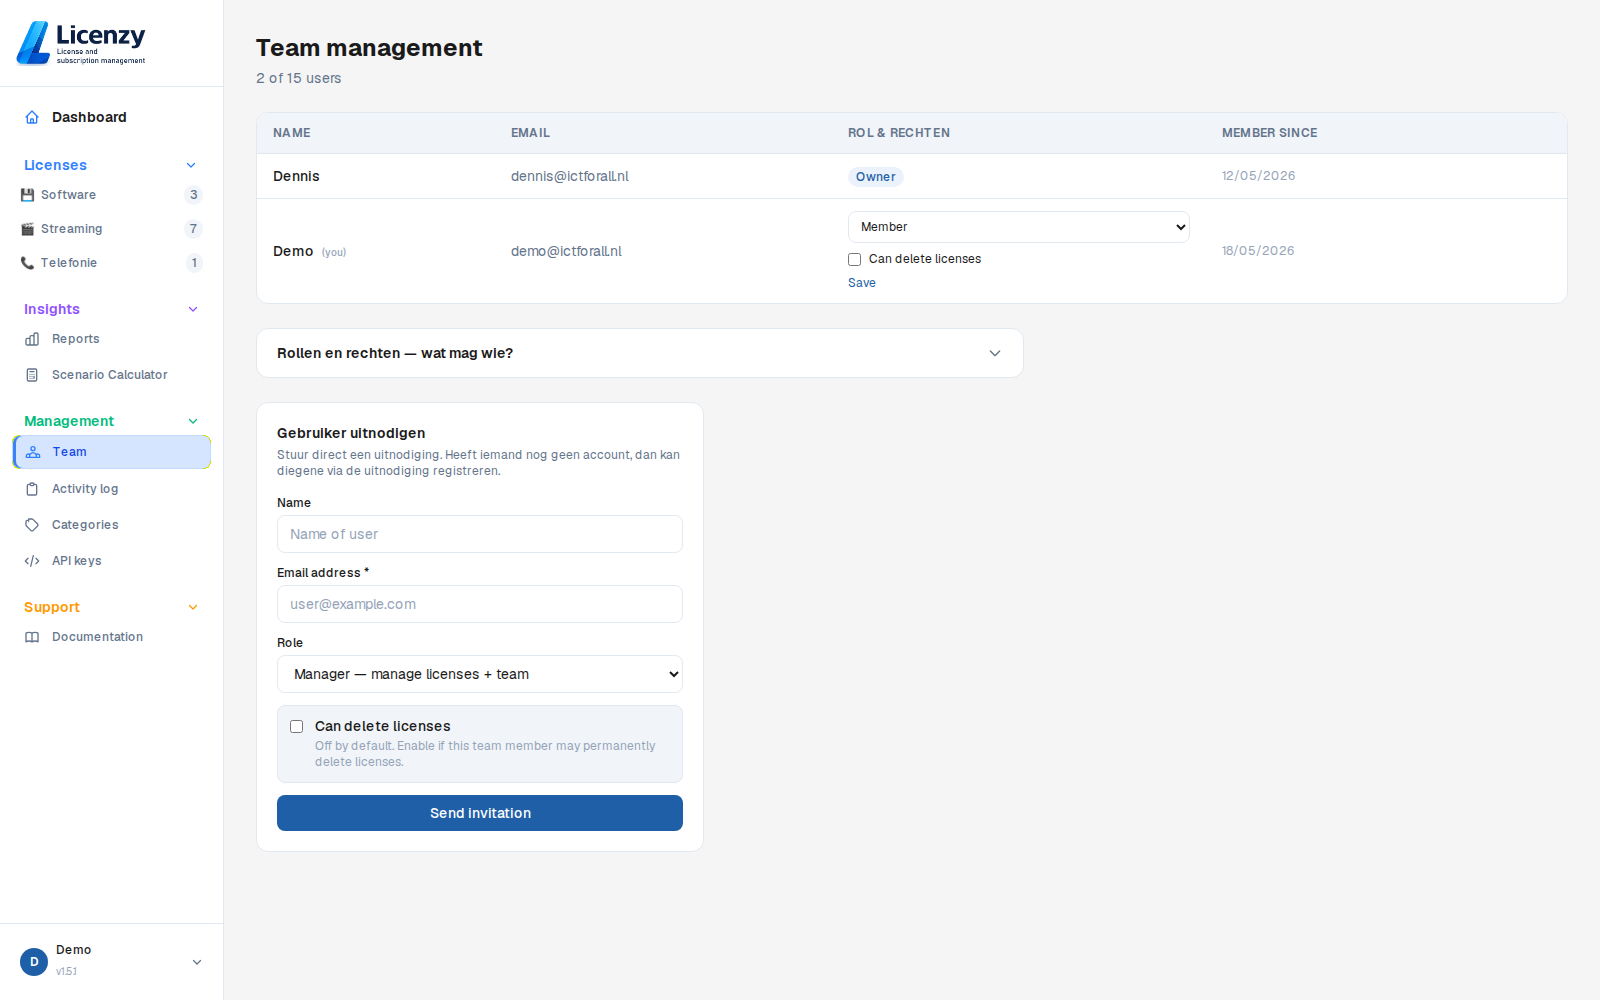
Task: Click the Reports bar chart icon
Action: pos(32,339)
